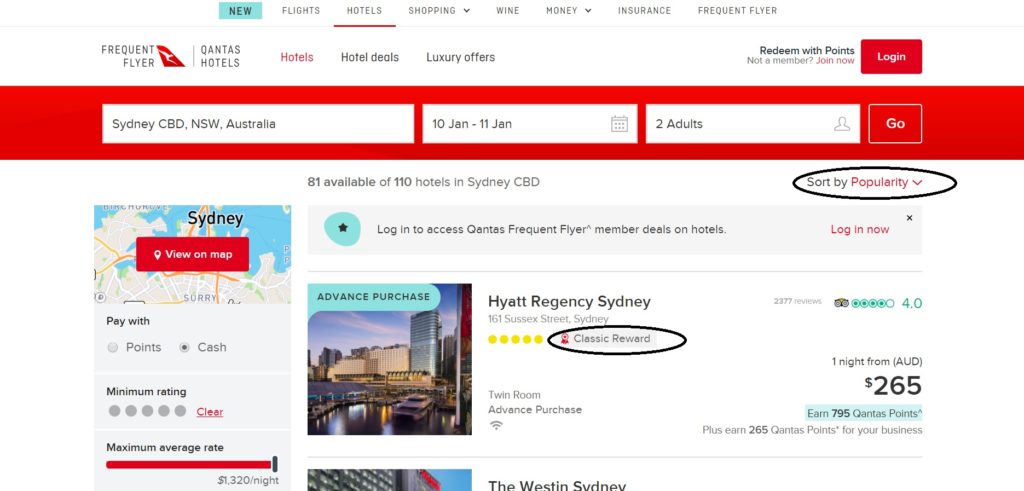The image size is (1024, 491).
Task: Click the calendar icon in date field
Action: (x=619, y=124)
